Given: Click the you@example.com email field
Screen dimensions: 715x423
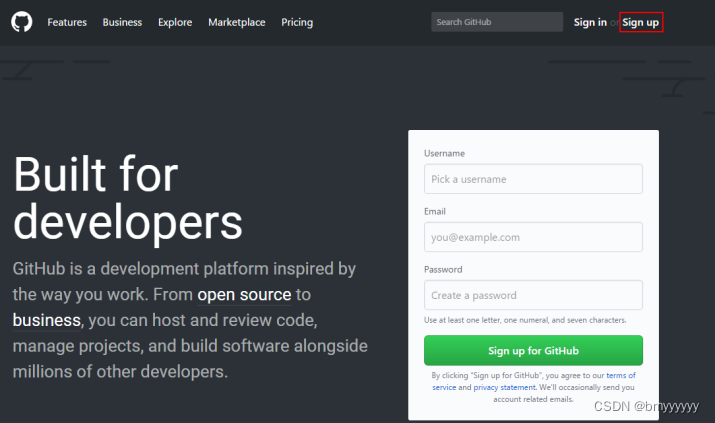Looking at the screenshot, I should (533, 237).
